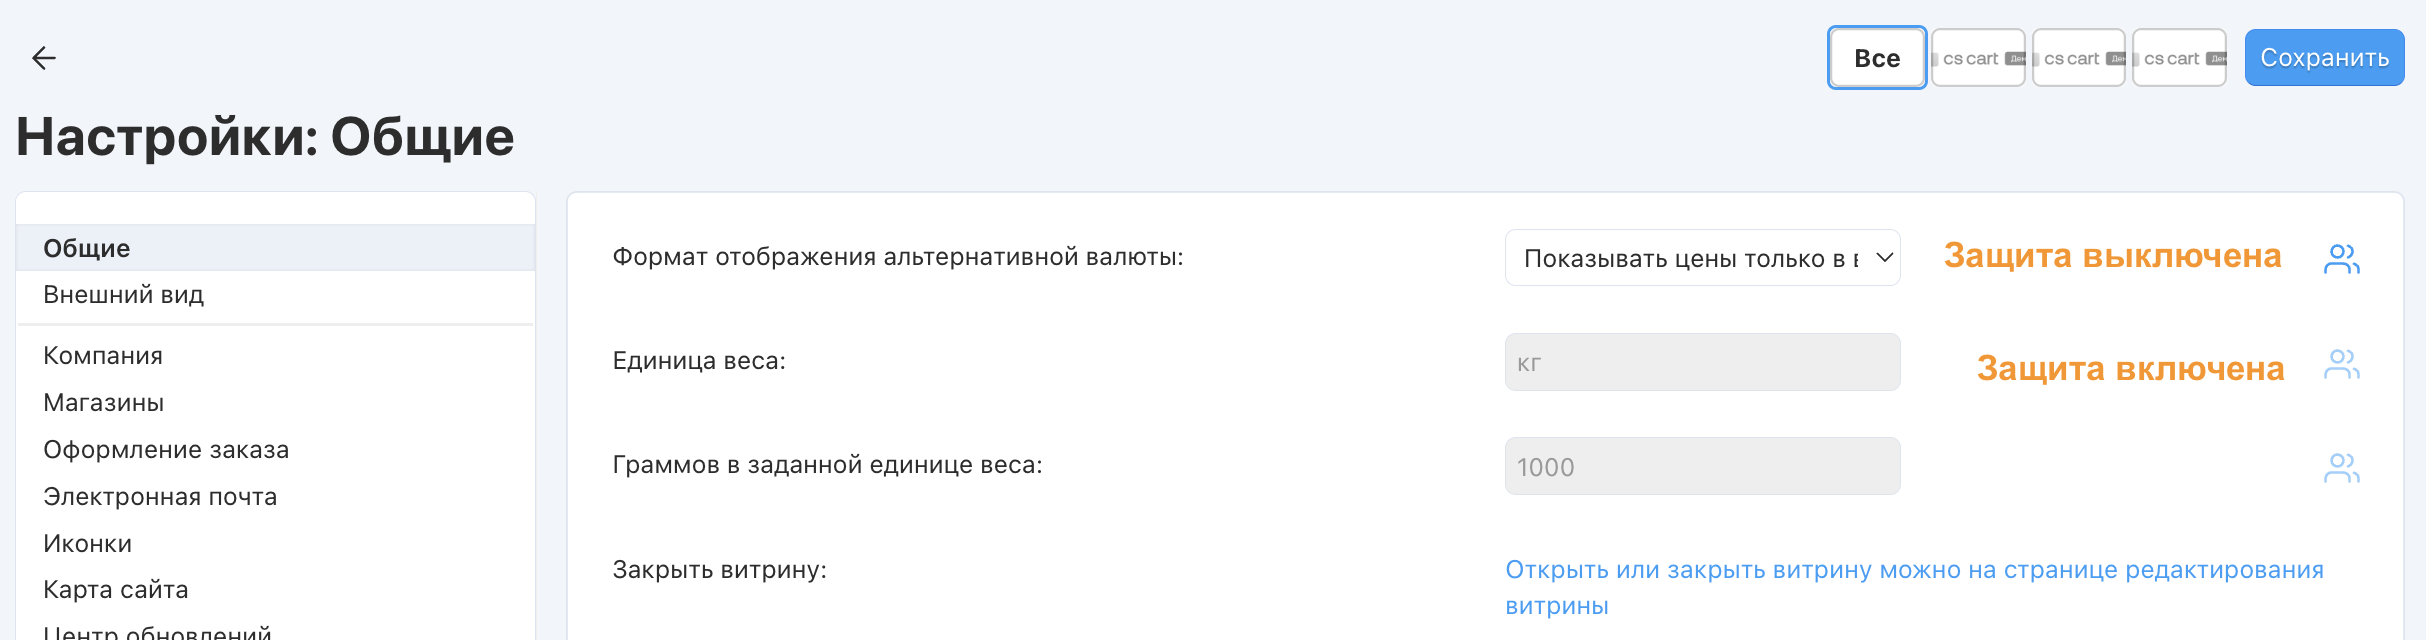Screen dimensions: 2426x640
Task: Open the Компания settings section
Action: point(103,356)
